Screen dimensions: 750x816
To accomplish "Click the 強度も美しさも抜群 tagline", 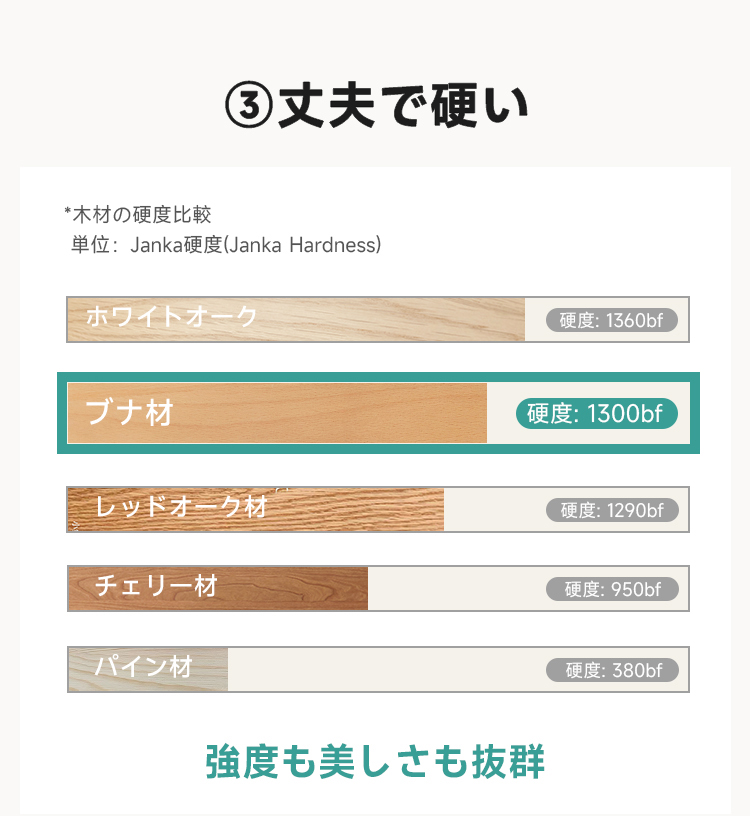I will (375, 762).
